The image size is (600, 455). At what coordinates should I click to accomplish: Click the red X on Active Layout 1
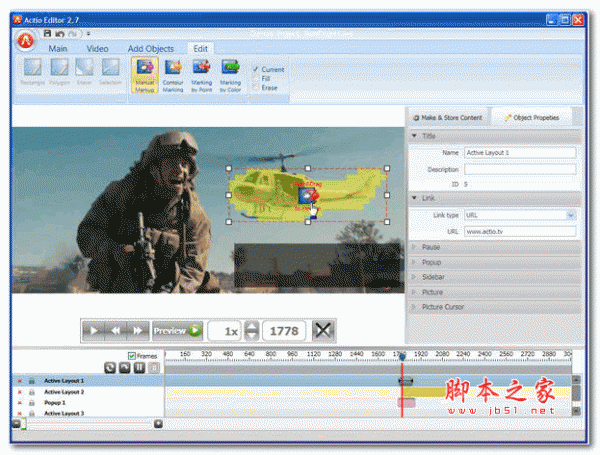pyautogui.click(x=20, y=381)
